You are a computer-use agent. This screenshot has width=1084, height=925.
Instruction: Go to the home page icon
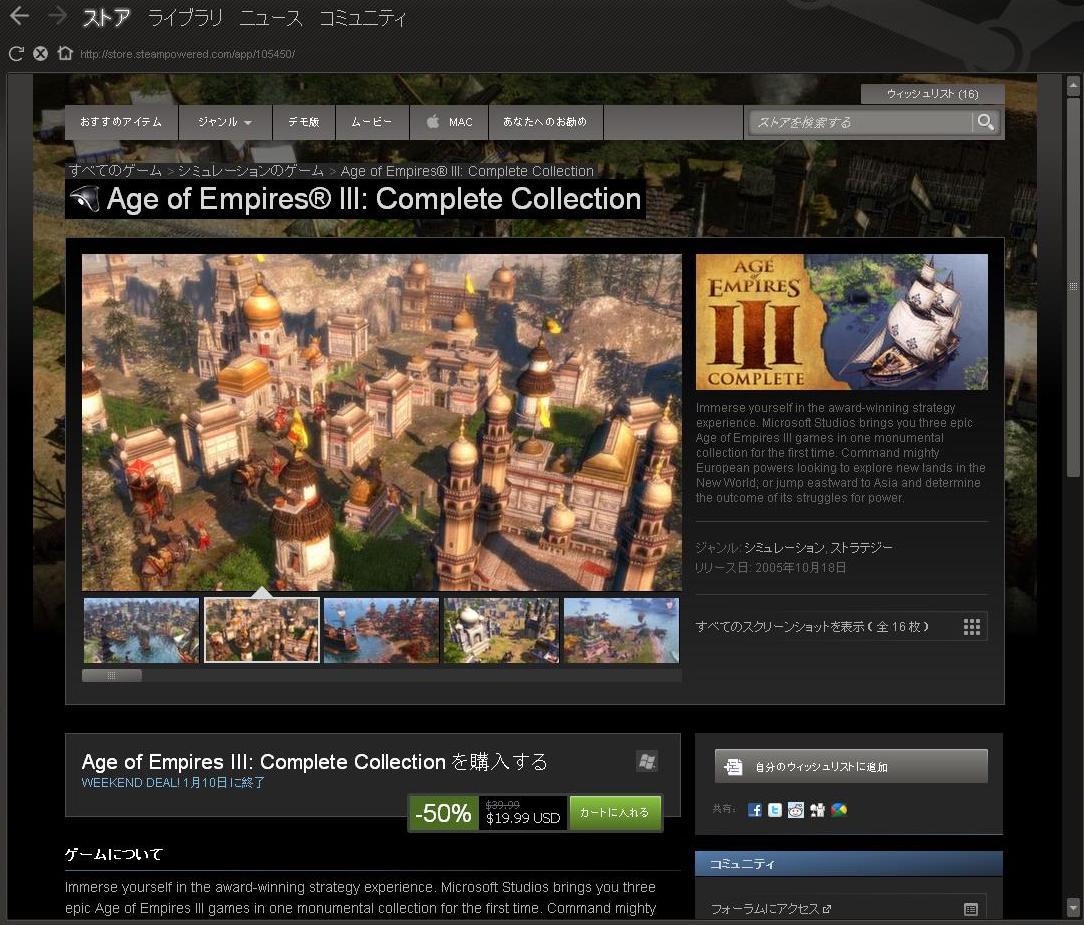pos(65,53)
